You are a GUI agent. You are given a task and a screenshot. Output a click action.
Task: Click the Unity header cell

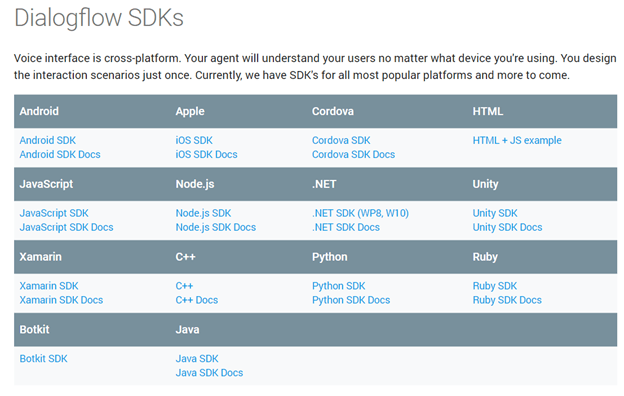(x=486, y=184)
